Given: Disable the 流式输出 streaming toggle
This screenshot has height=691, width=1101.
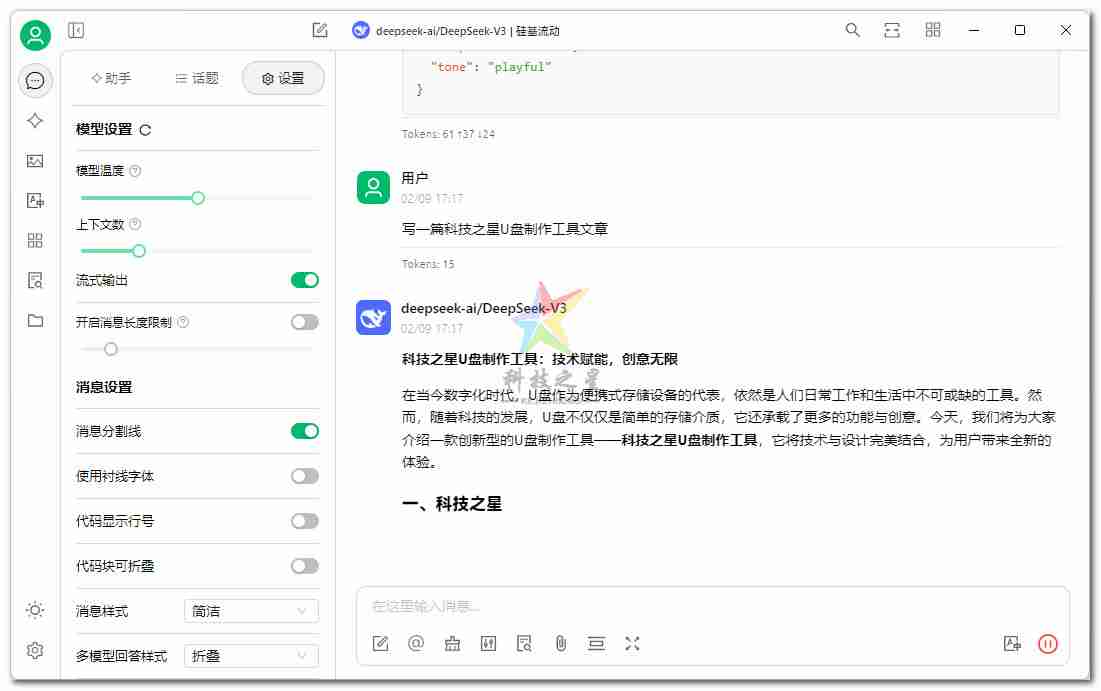Looking at the screenshot, I should click(304, 280).
